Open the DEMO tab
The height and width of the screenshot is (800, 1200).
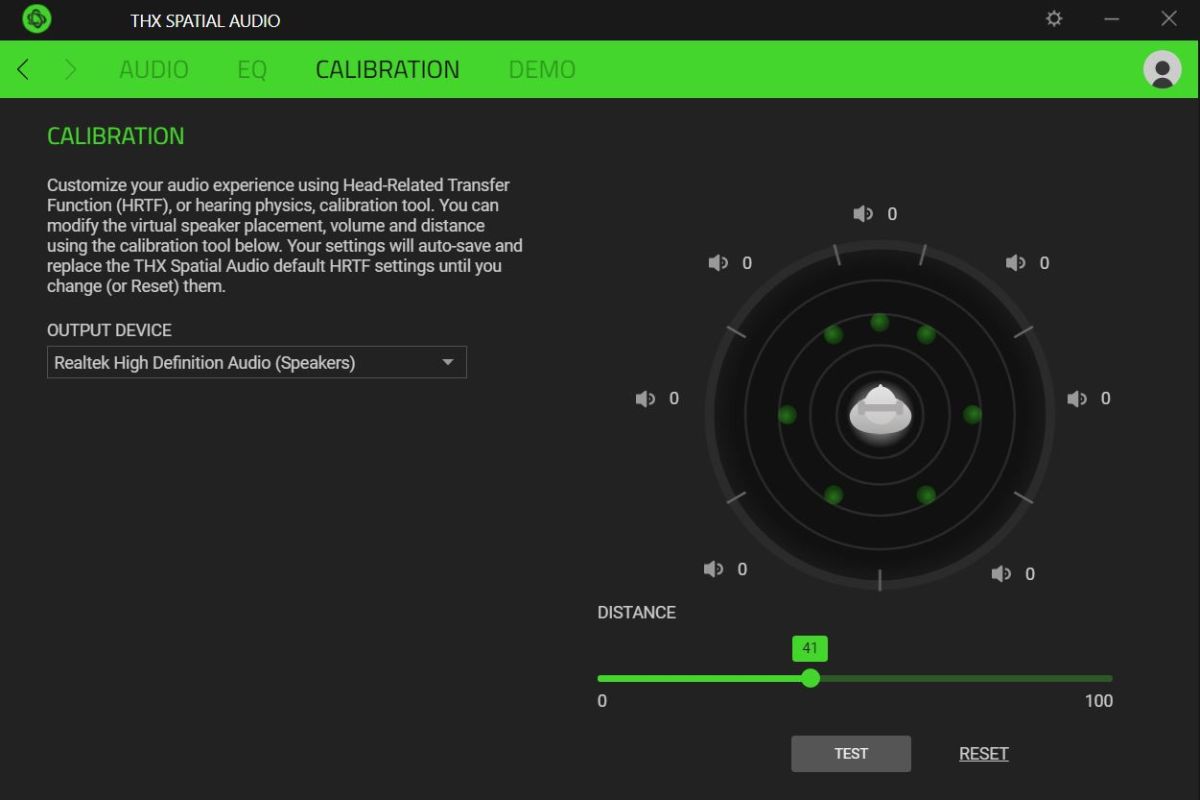(x=541, y=69)
